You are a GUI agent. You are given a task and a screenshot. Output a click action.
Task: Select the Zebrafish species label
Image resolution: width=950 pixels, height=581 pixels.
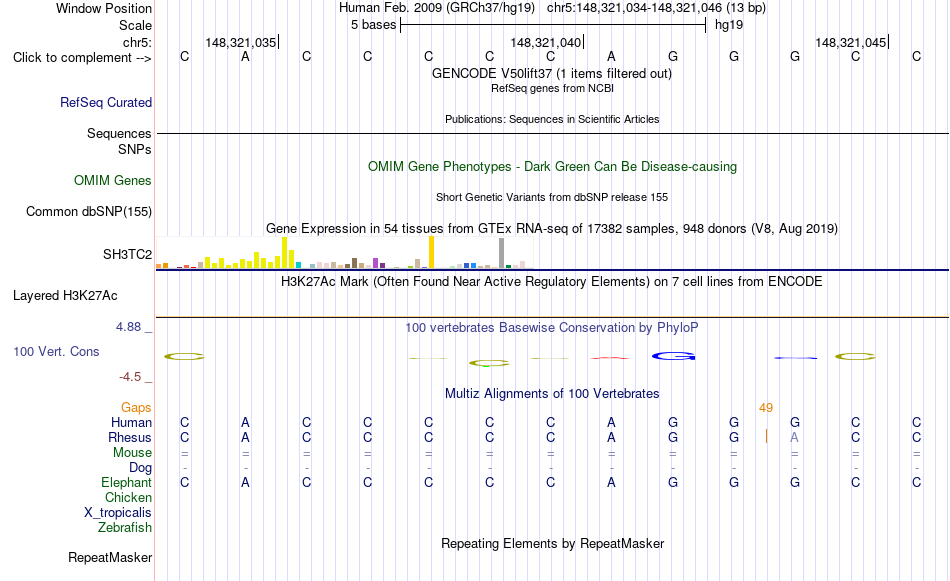click(125, 528)
